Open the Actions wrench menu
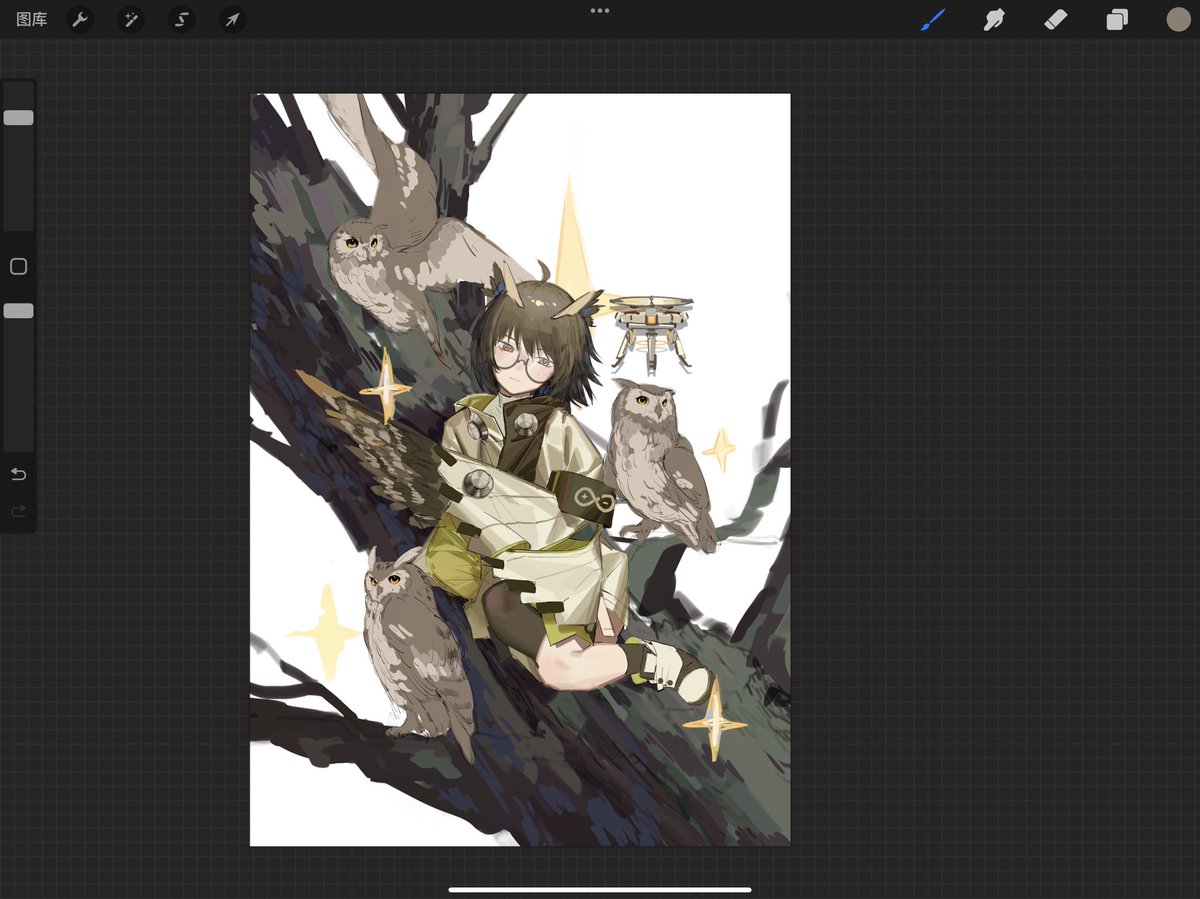The width and height of the screenshot is (1200, 899). tap(80, 19)
